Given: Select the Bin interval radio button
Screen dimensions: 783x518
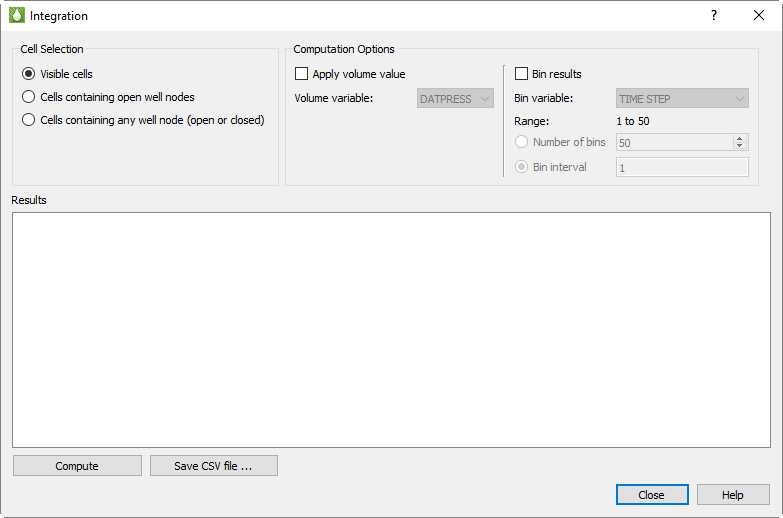Looking at the screenshot, I should pos(521,167).
